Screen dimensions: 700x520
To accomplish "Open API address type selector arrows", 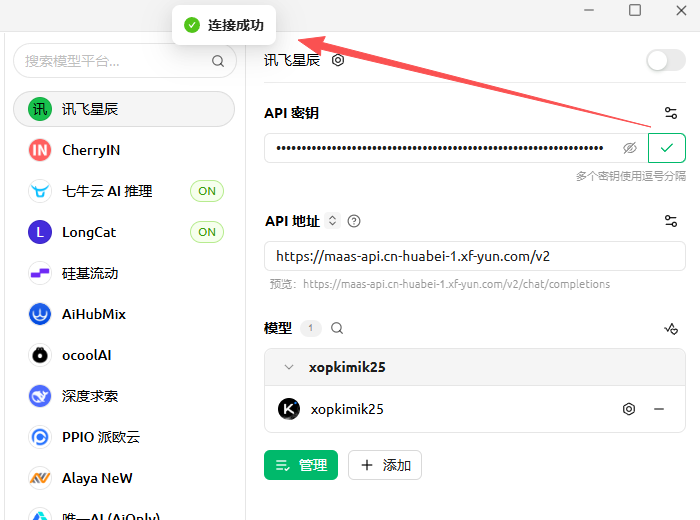I will click(333, 221).
